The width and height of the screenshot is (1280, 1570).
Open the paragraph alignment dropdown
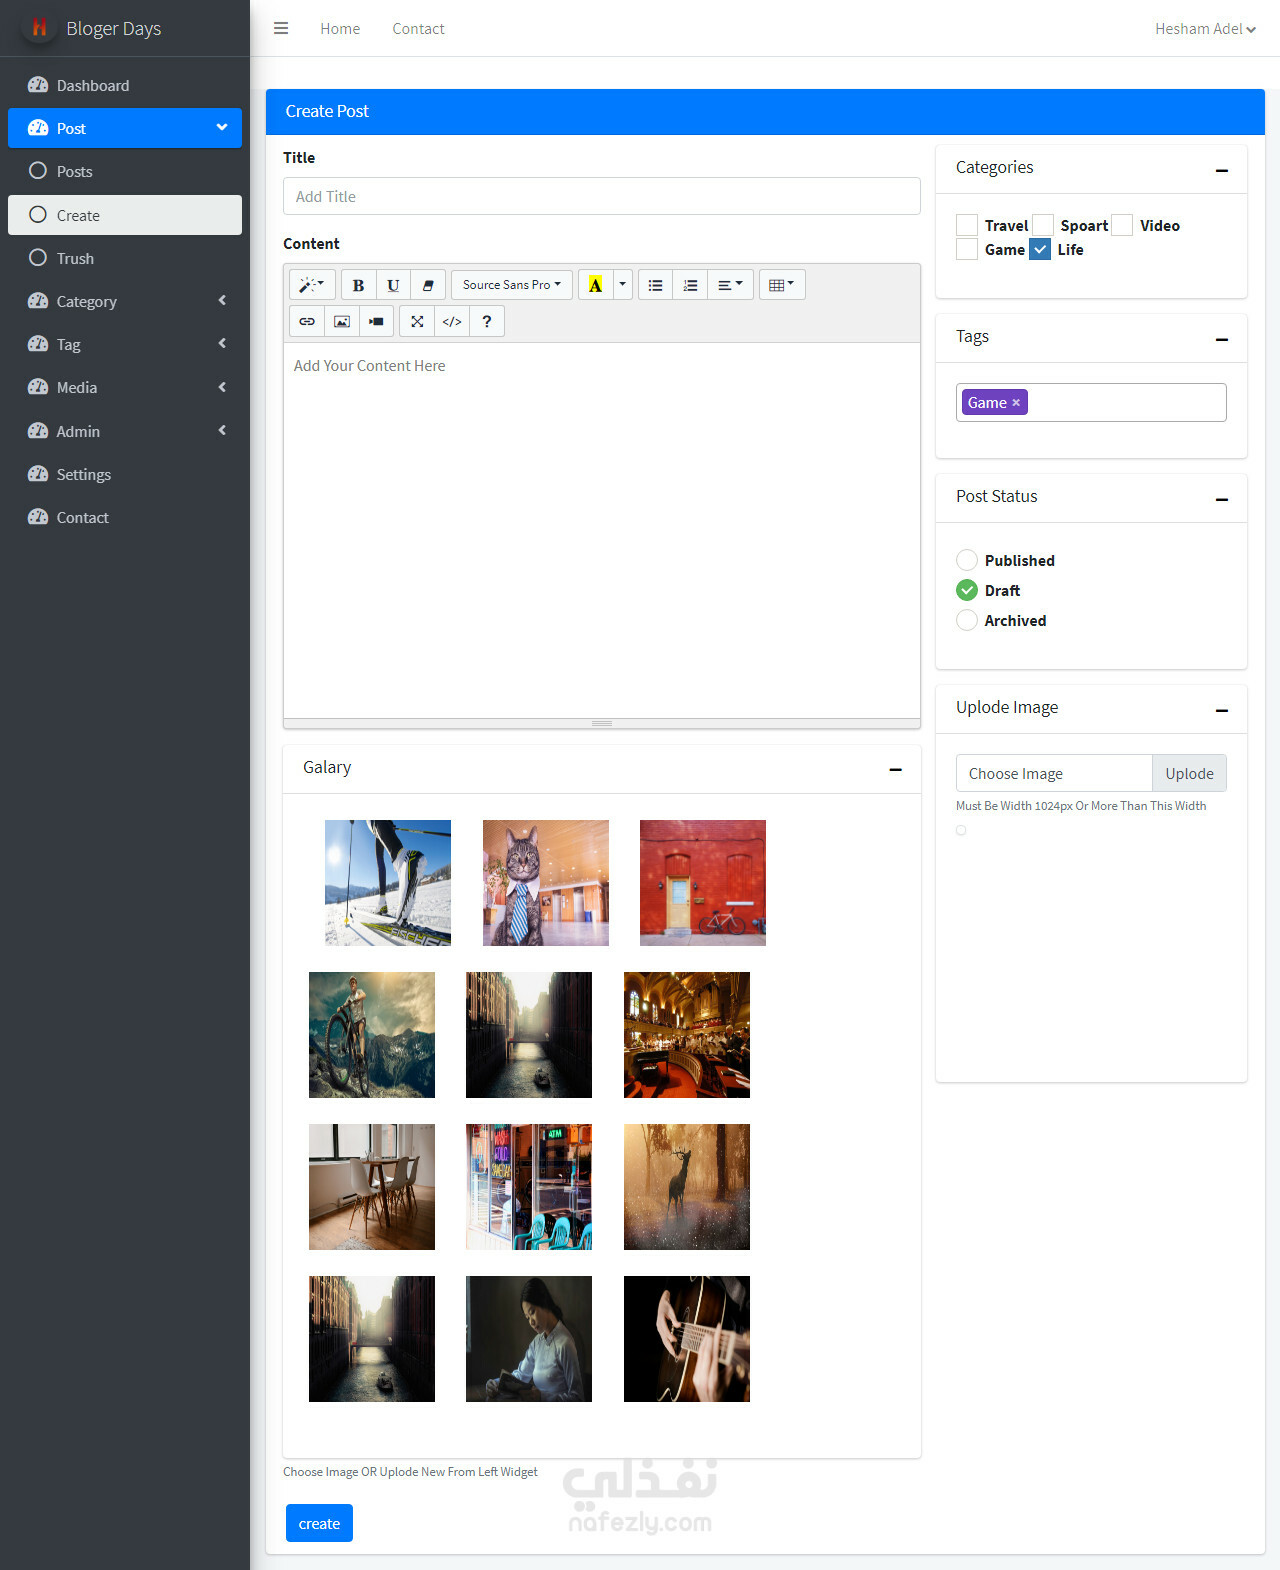[x=730, y=285]
